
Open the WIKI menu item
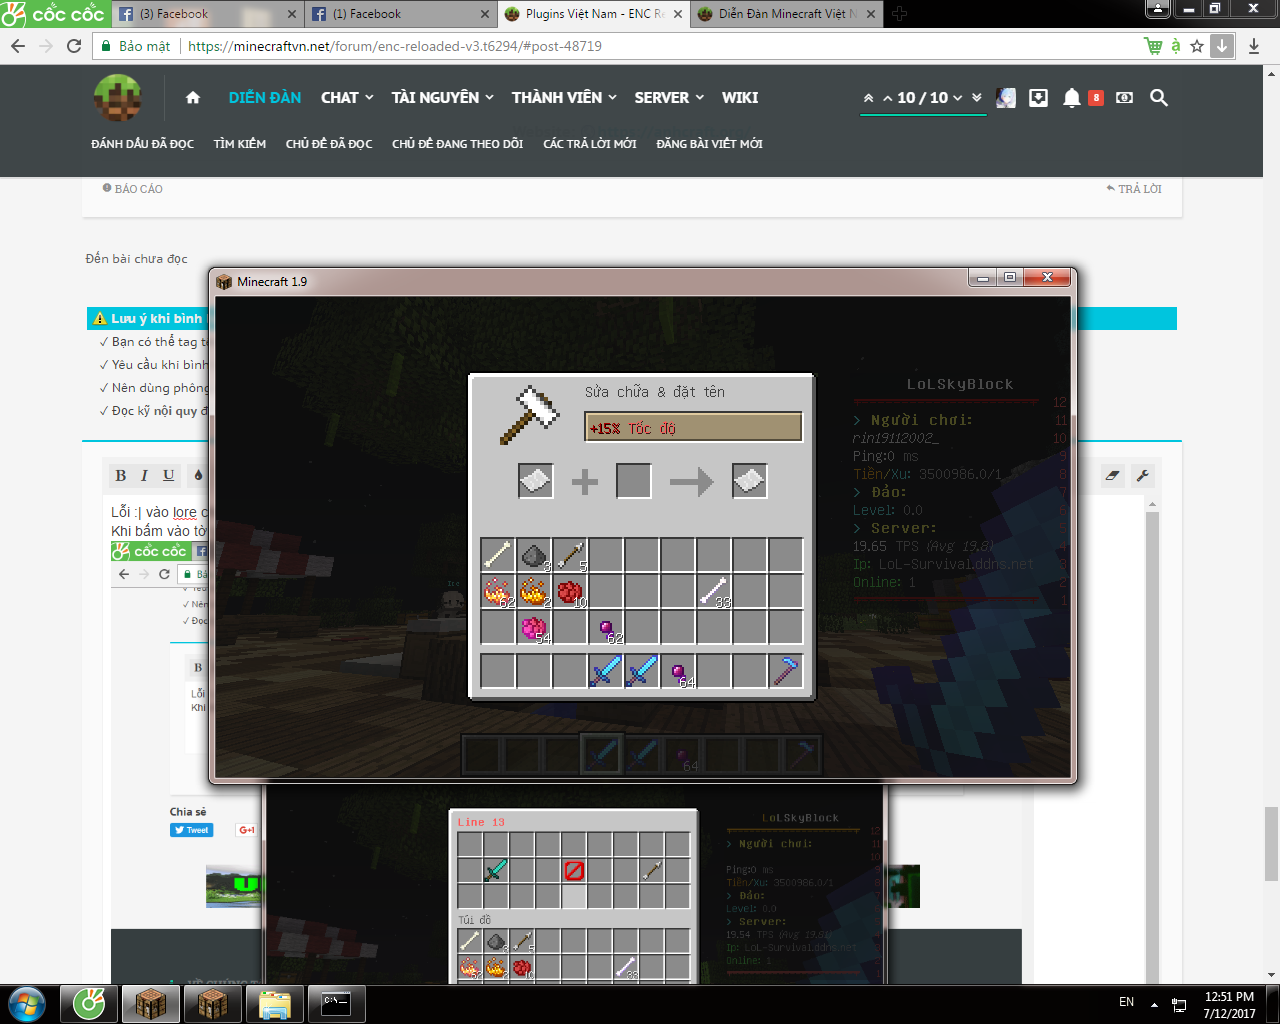(x=740, y=98)
